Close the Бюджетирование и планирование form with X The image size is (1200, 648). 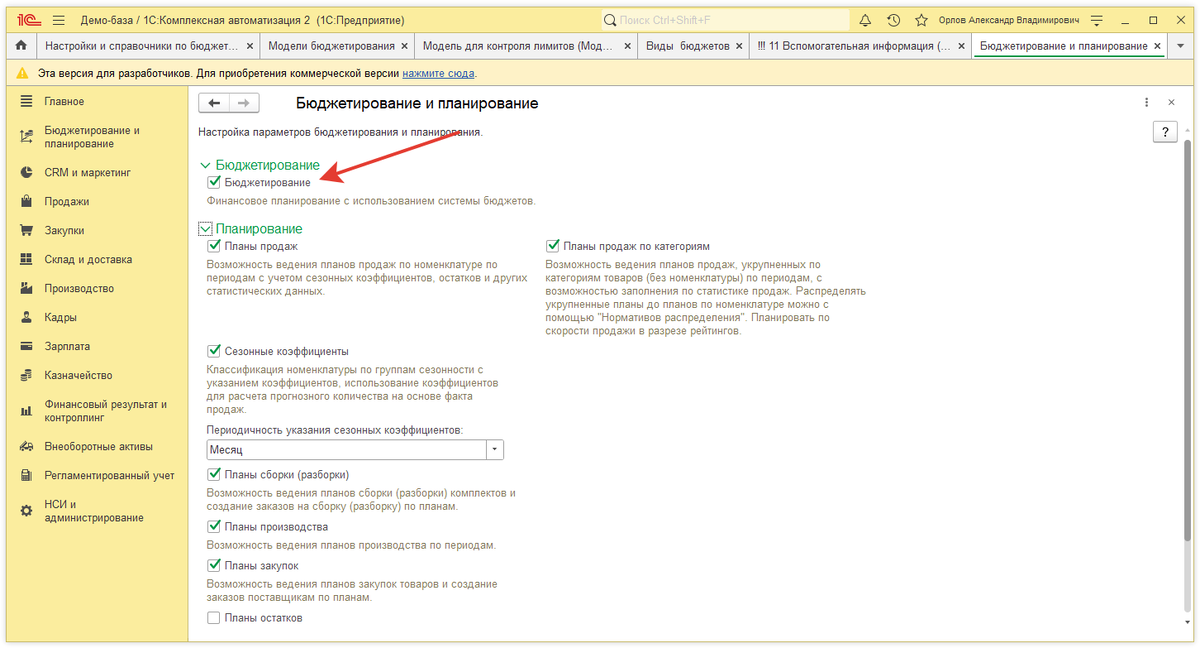[1172, 103]
